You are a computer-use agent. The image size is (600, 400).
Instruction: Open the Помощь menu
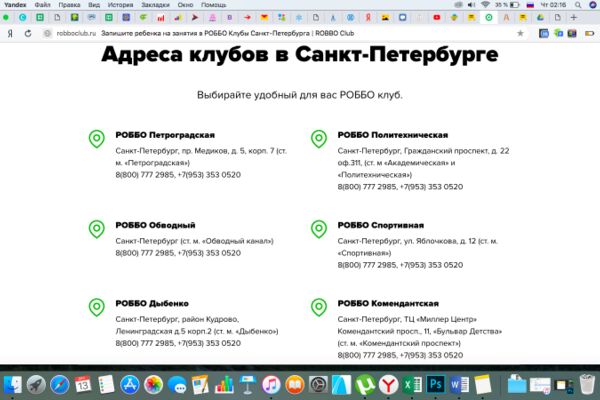(x=214, y=5)
